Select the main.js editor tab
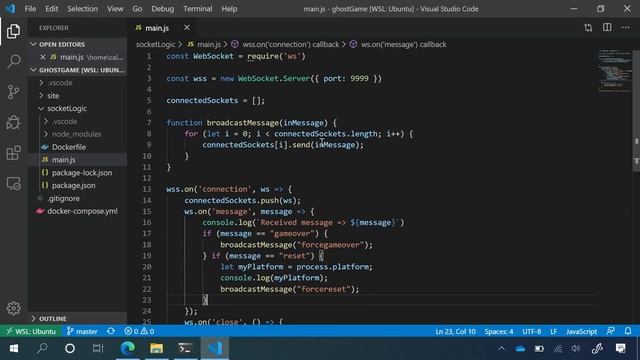 point(157,28)
